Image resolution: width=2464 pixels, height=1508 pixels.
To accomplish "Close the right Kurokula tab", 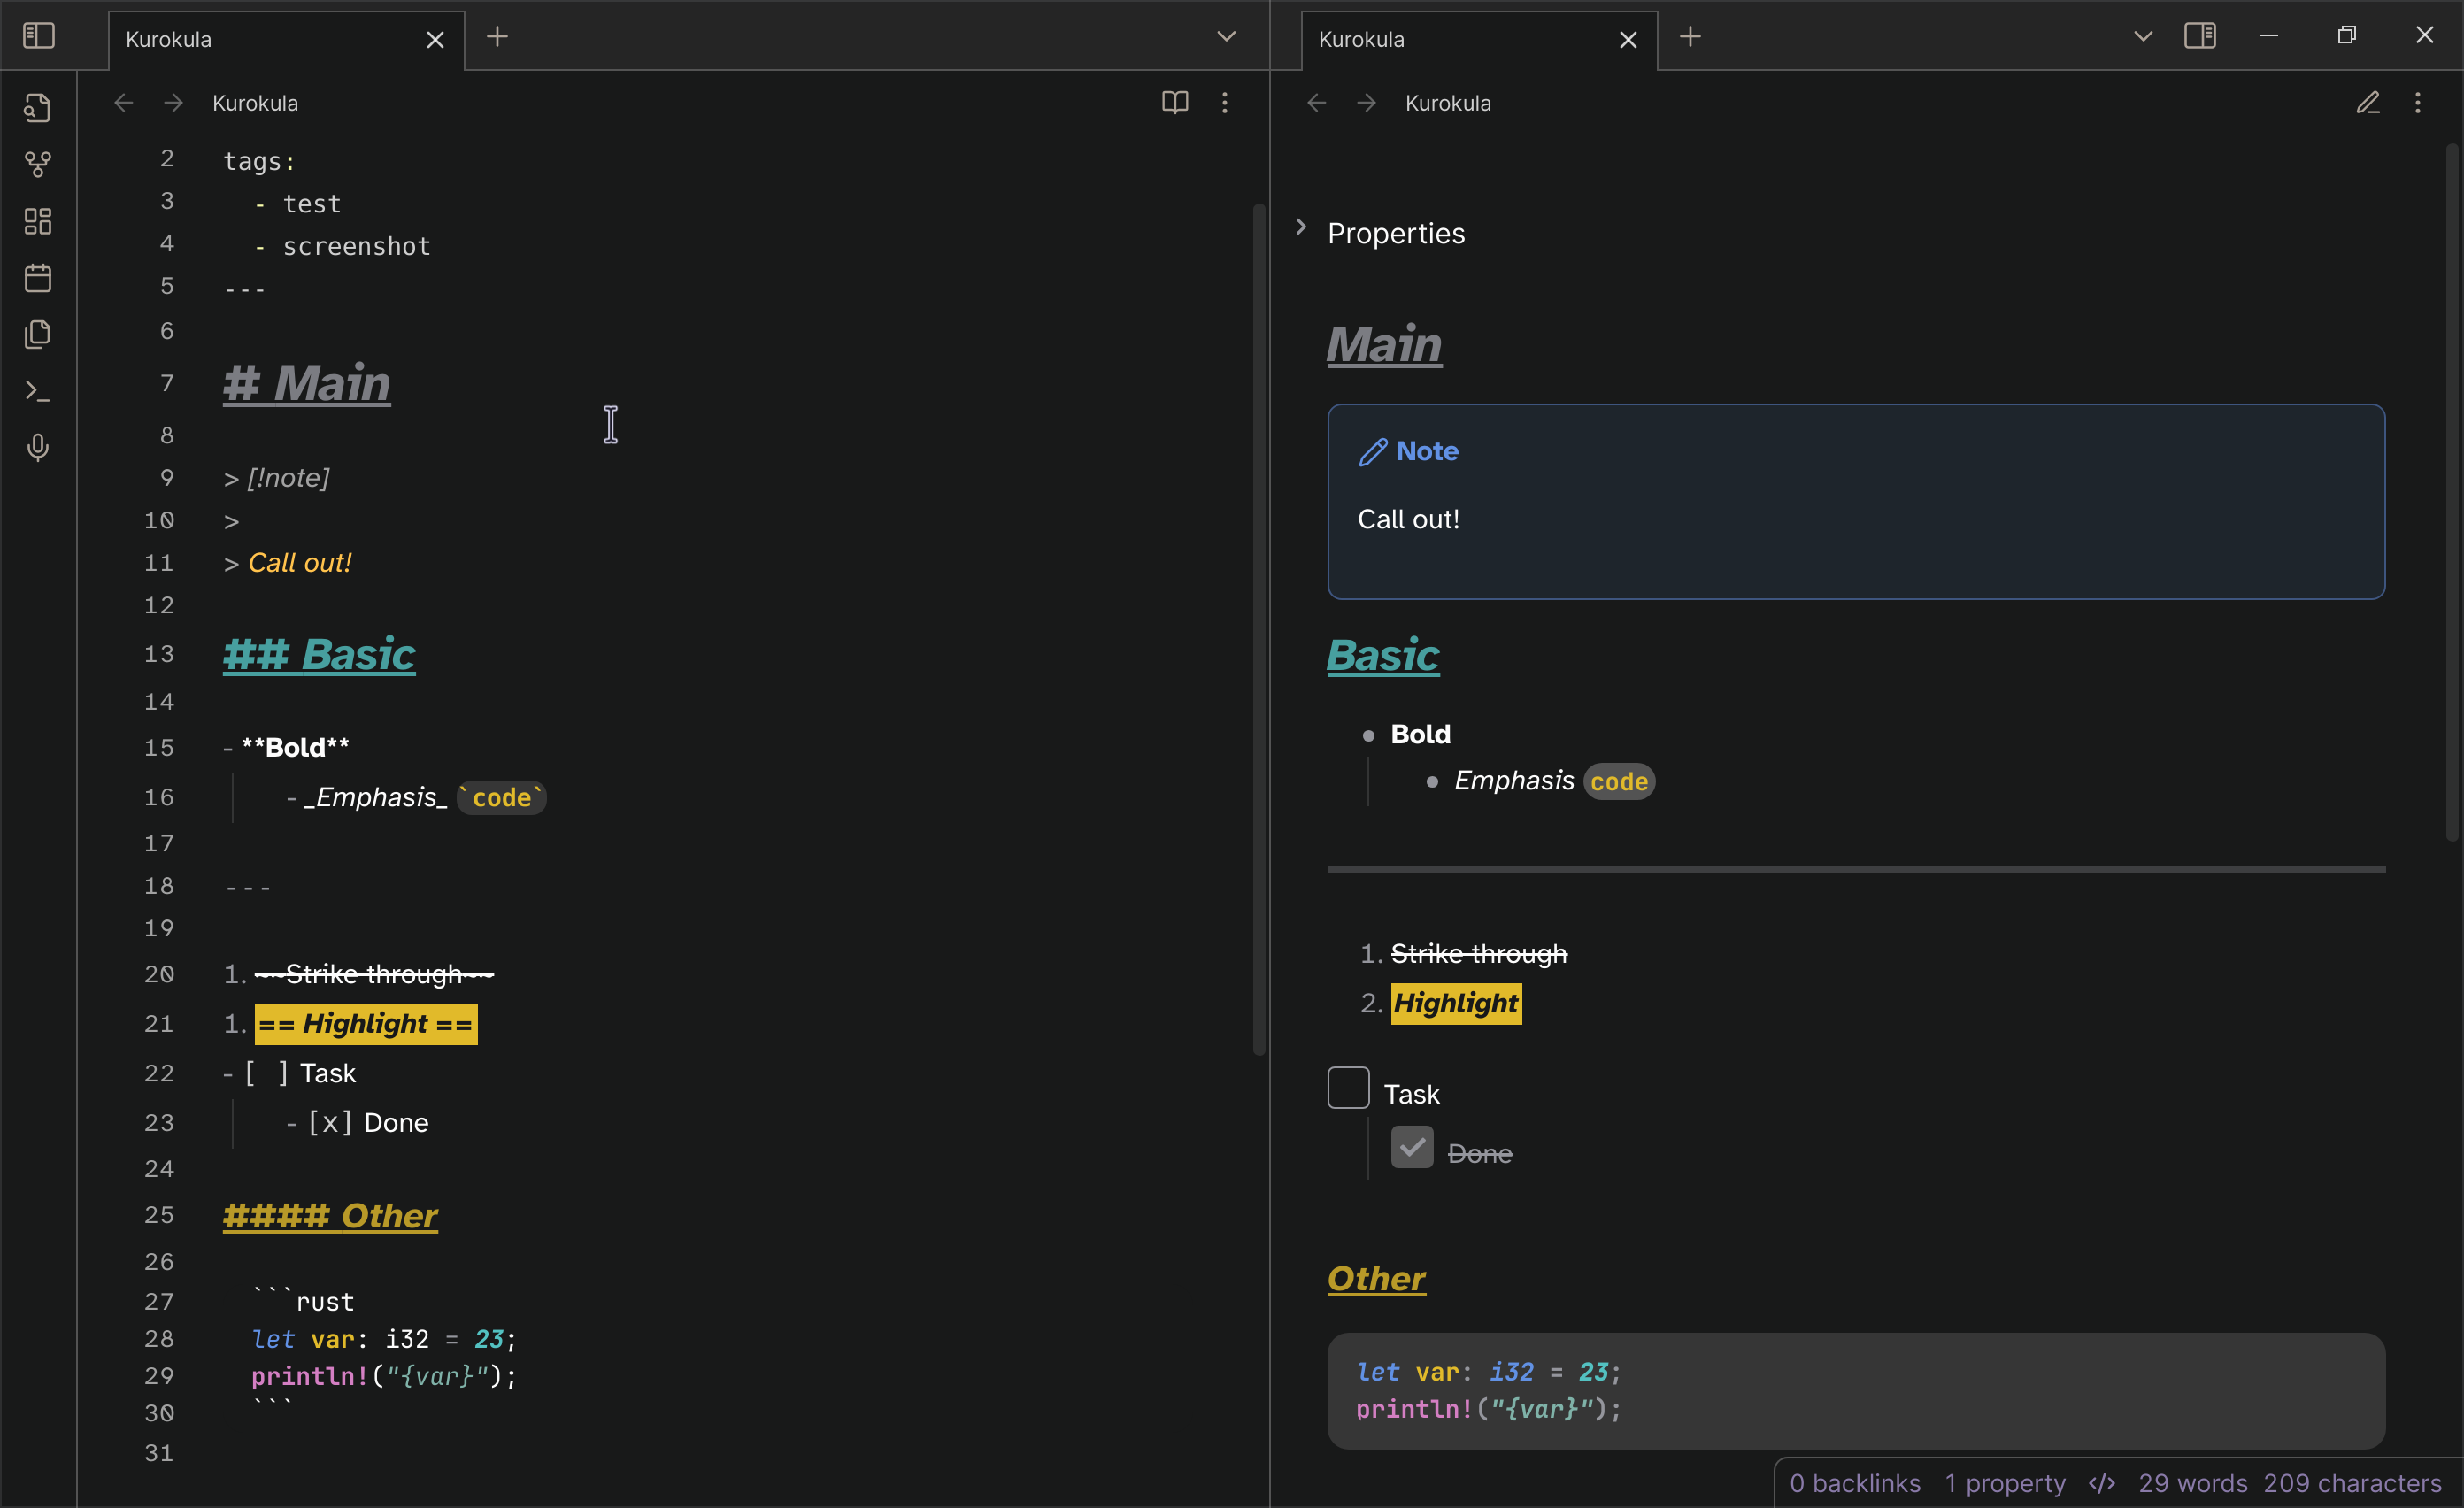I will (1628, 40).
